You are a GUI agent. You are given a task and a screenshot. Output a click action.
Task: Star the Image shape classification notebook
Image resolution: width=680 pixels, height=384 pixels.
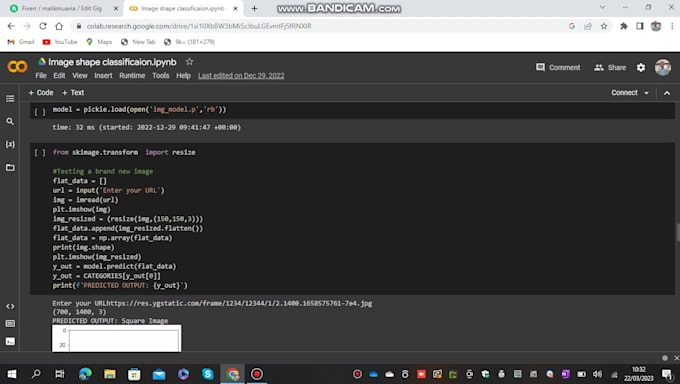pos(190,62)
